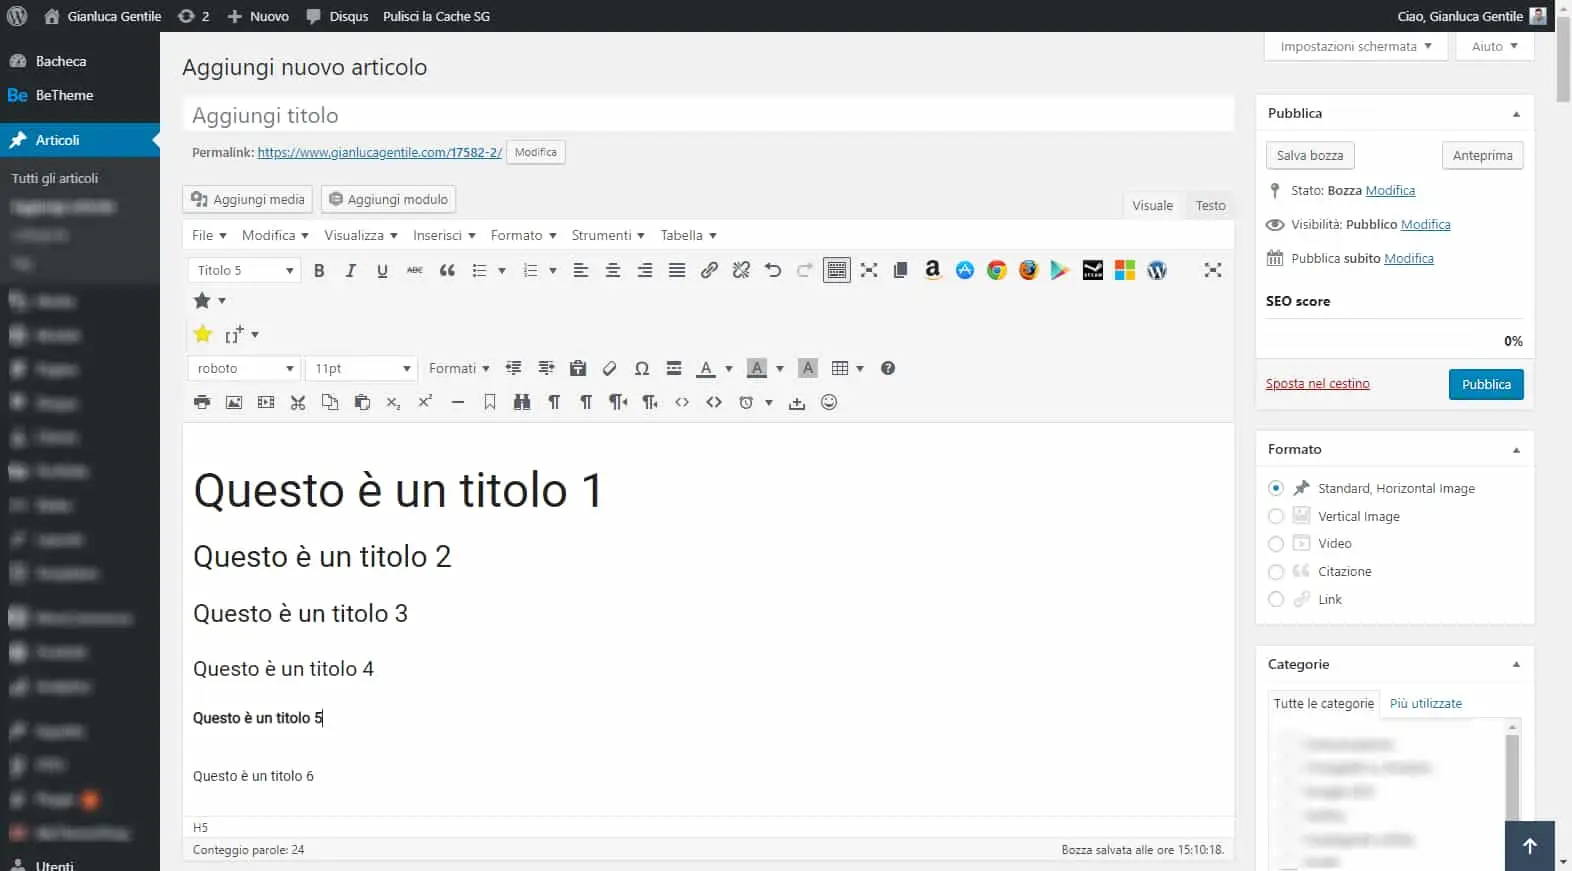Click Salva bozza button
The image size is (1572, 871).
(1310, 156)
